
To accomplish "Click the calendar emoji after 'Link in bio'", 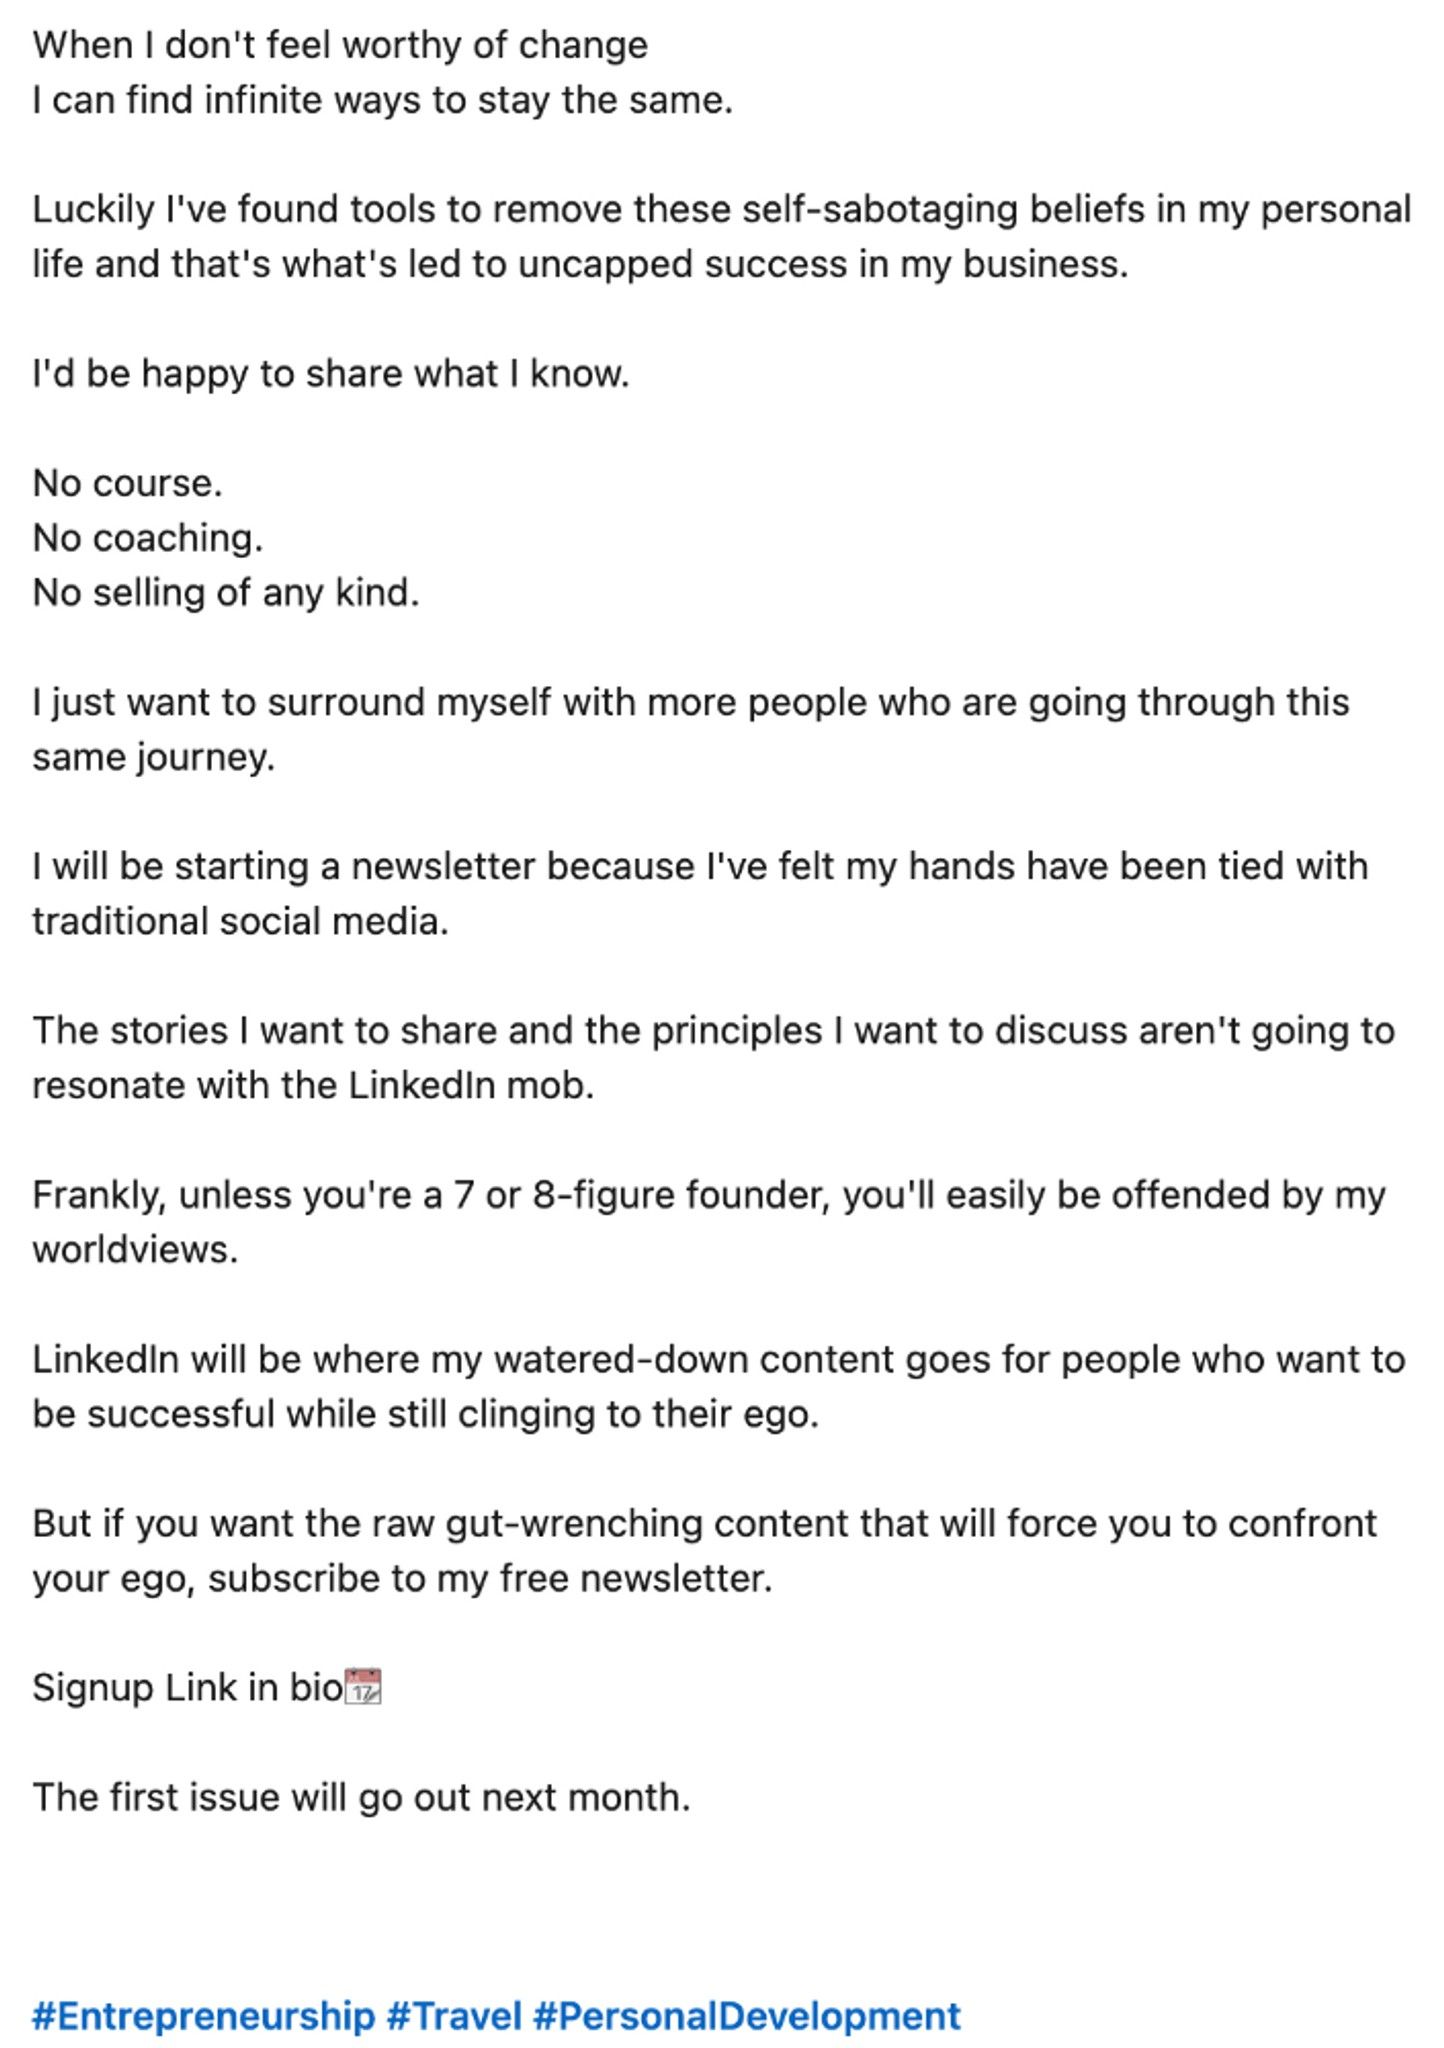I will [x=363, y=1687].
